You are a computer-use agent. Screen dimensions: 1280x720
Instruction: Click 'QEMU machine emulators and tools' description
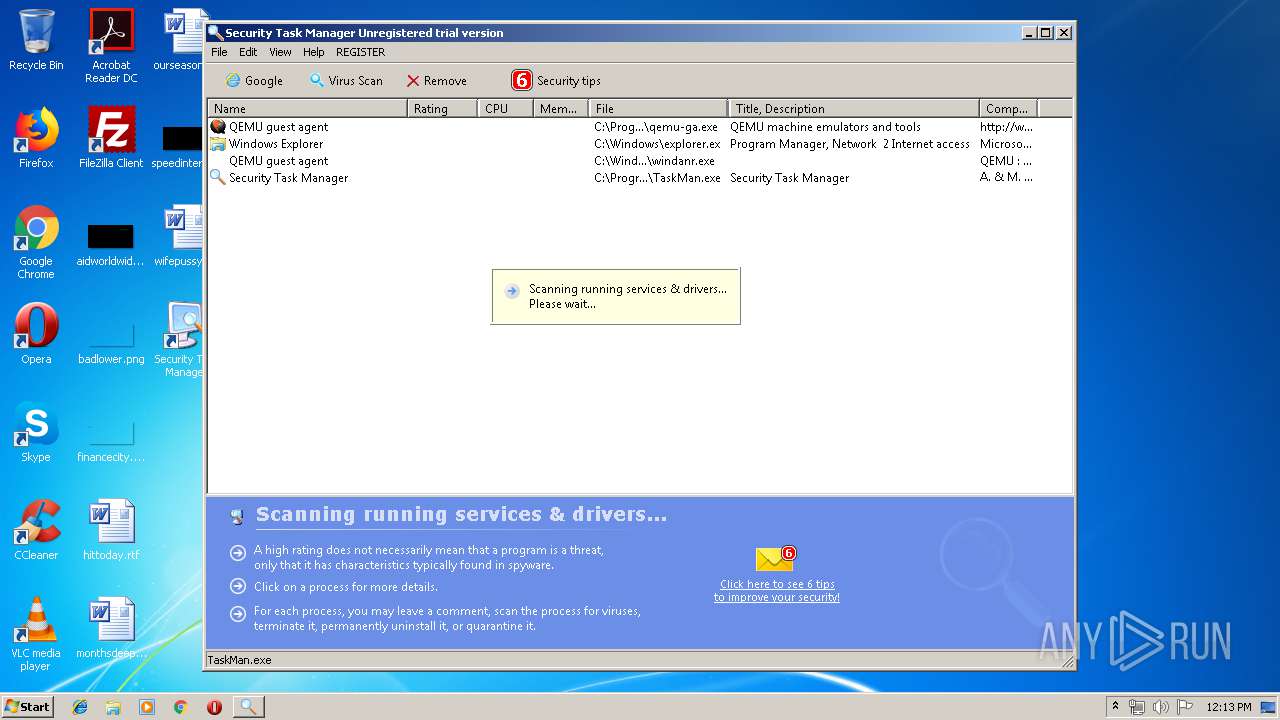coord(825,127)
